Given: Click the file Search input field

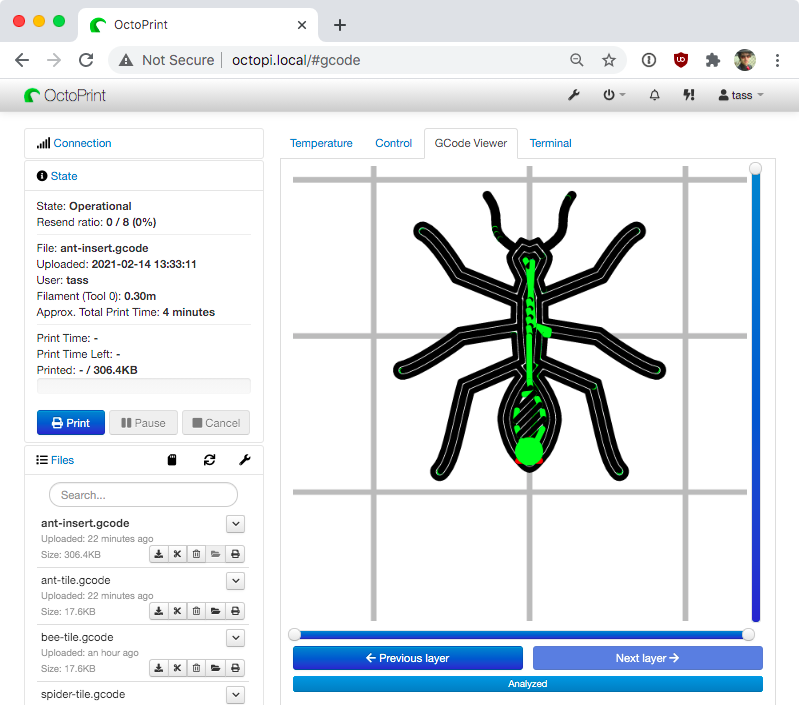Looking at the screenshot, I should [143, 495].
